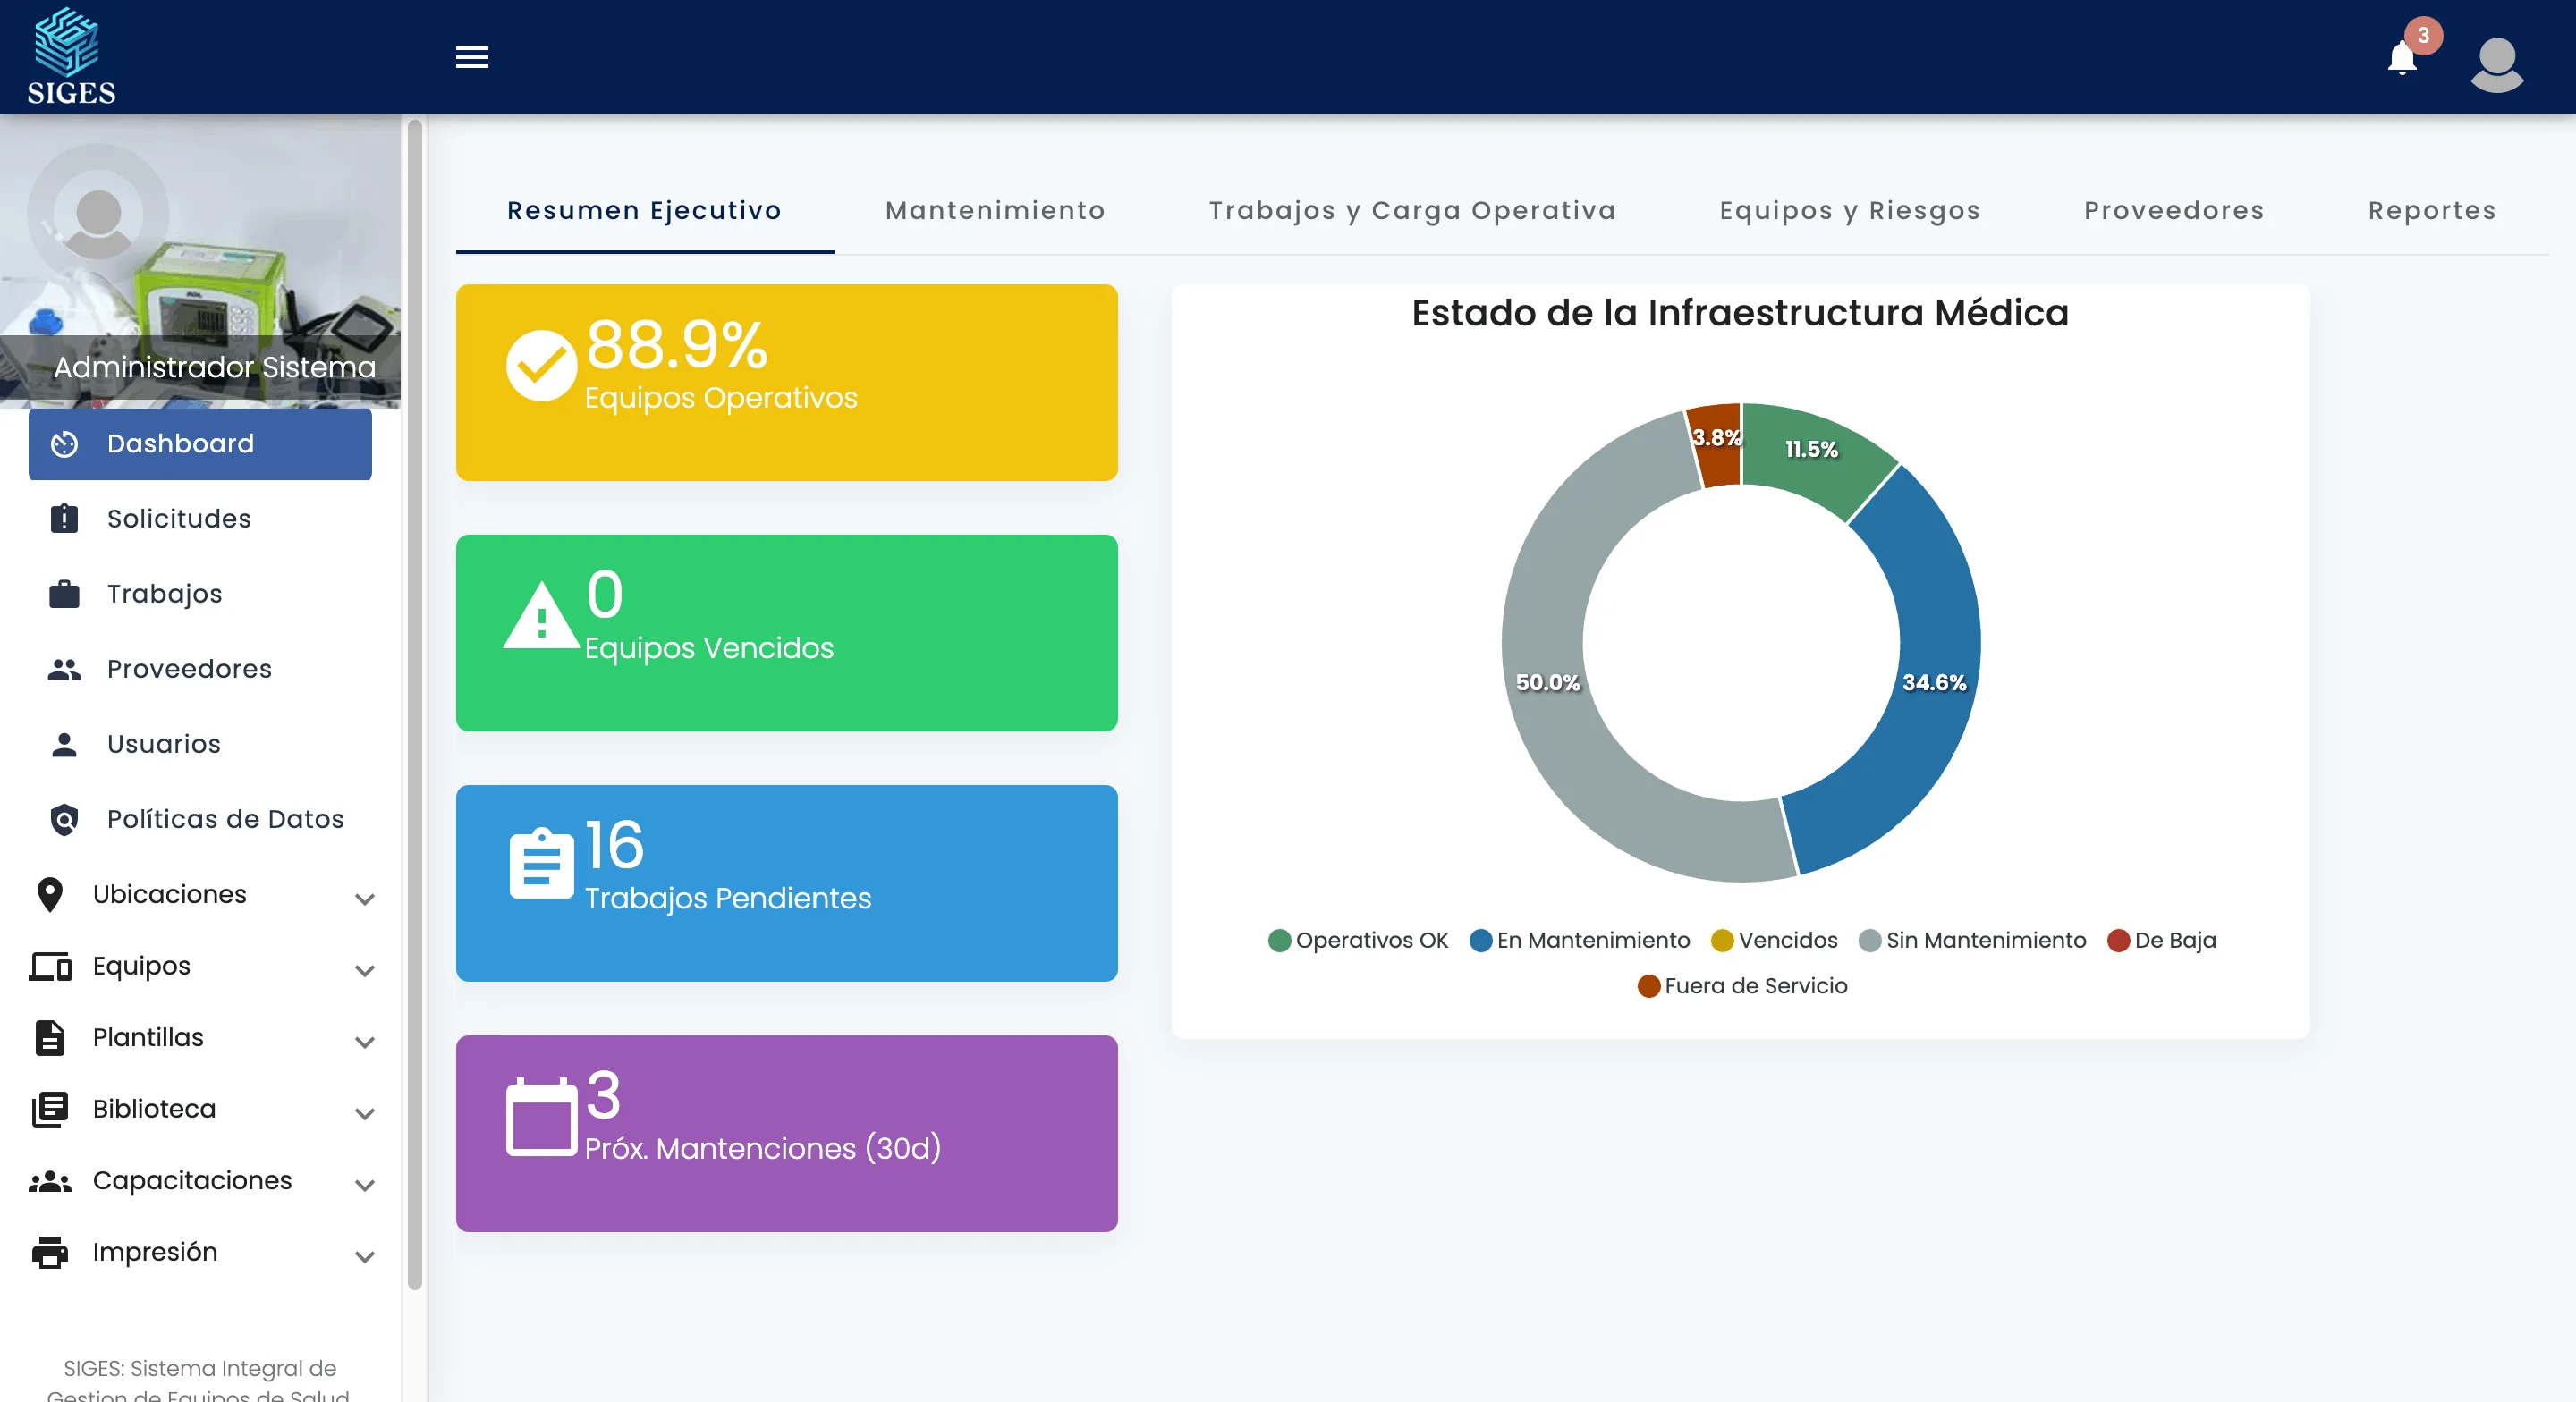Click the Dashboard gauge icon
The height and width of the screenshot is (1402, 2576).
[x=64, y=444]
